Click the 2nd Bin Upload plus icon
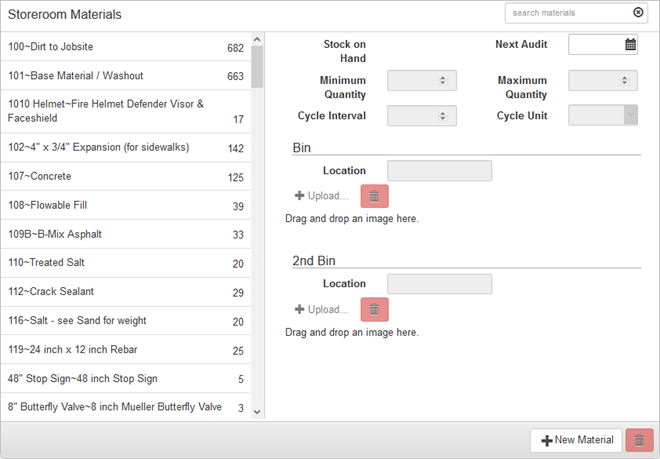 299,309
